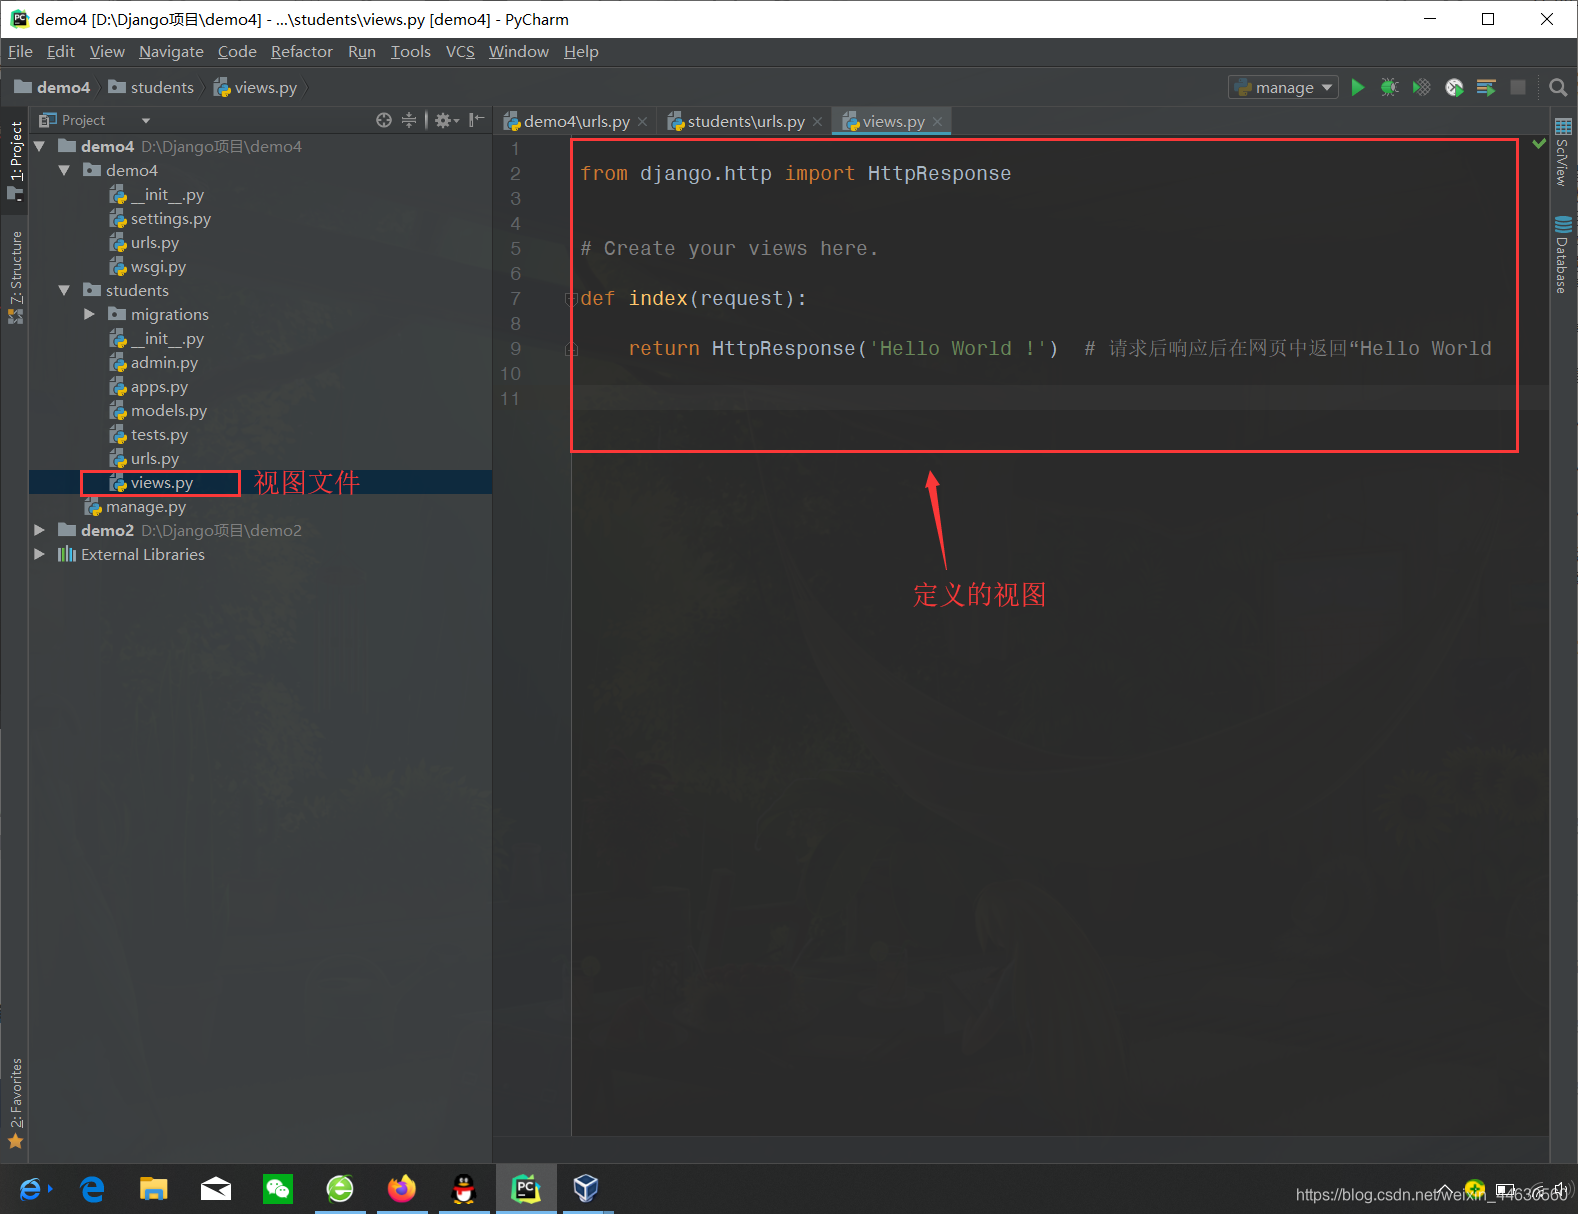
Task: Click the PyCharm taskbar icon
Action: click(526, 1188)
